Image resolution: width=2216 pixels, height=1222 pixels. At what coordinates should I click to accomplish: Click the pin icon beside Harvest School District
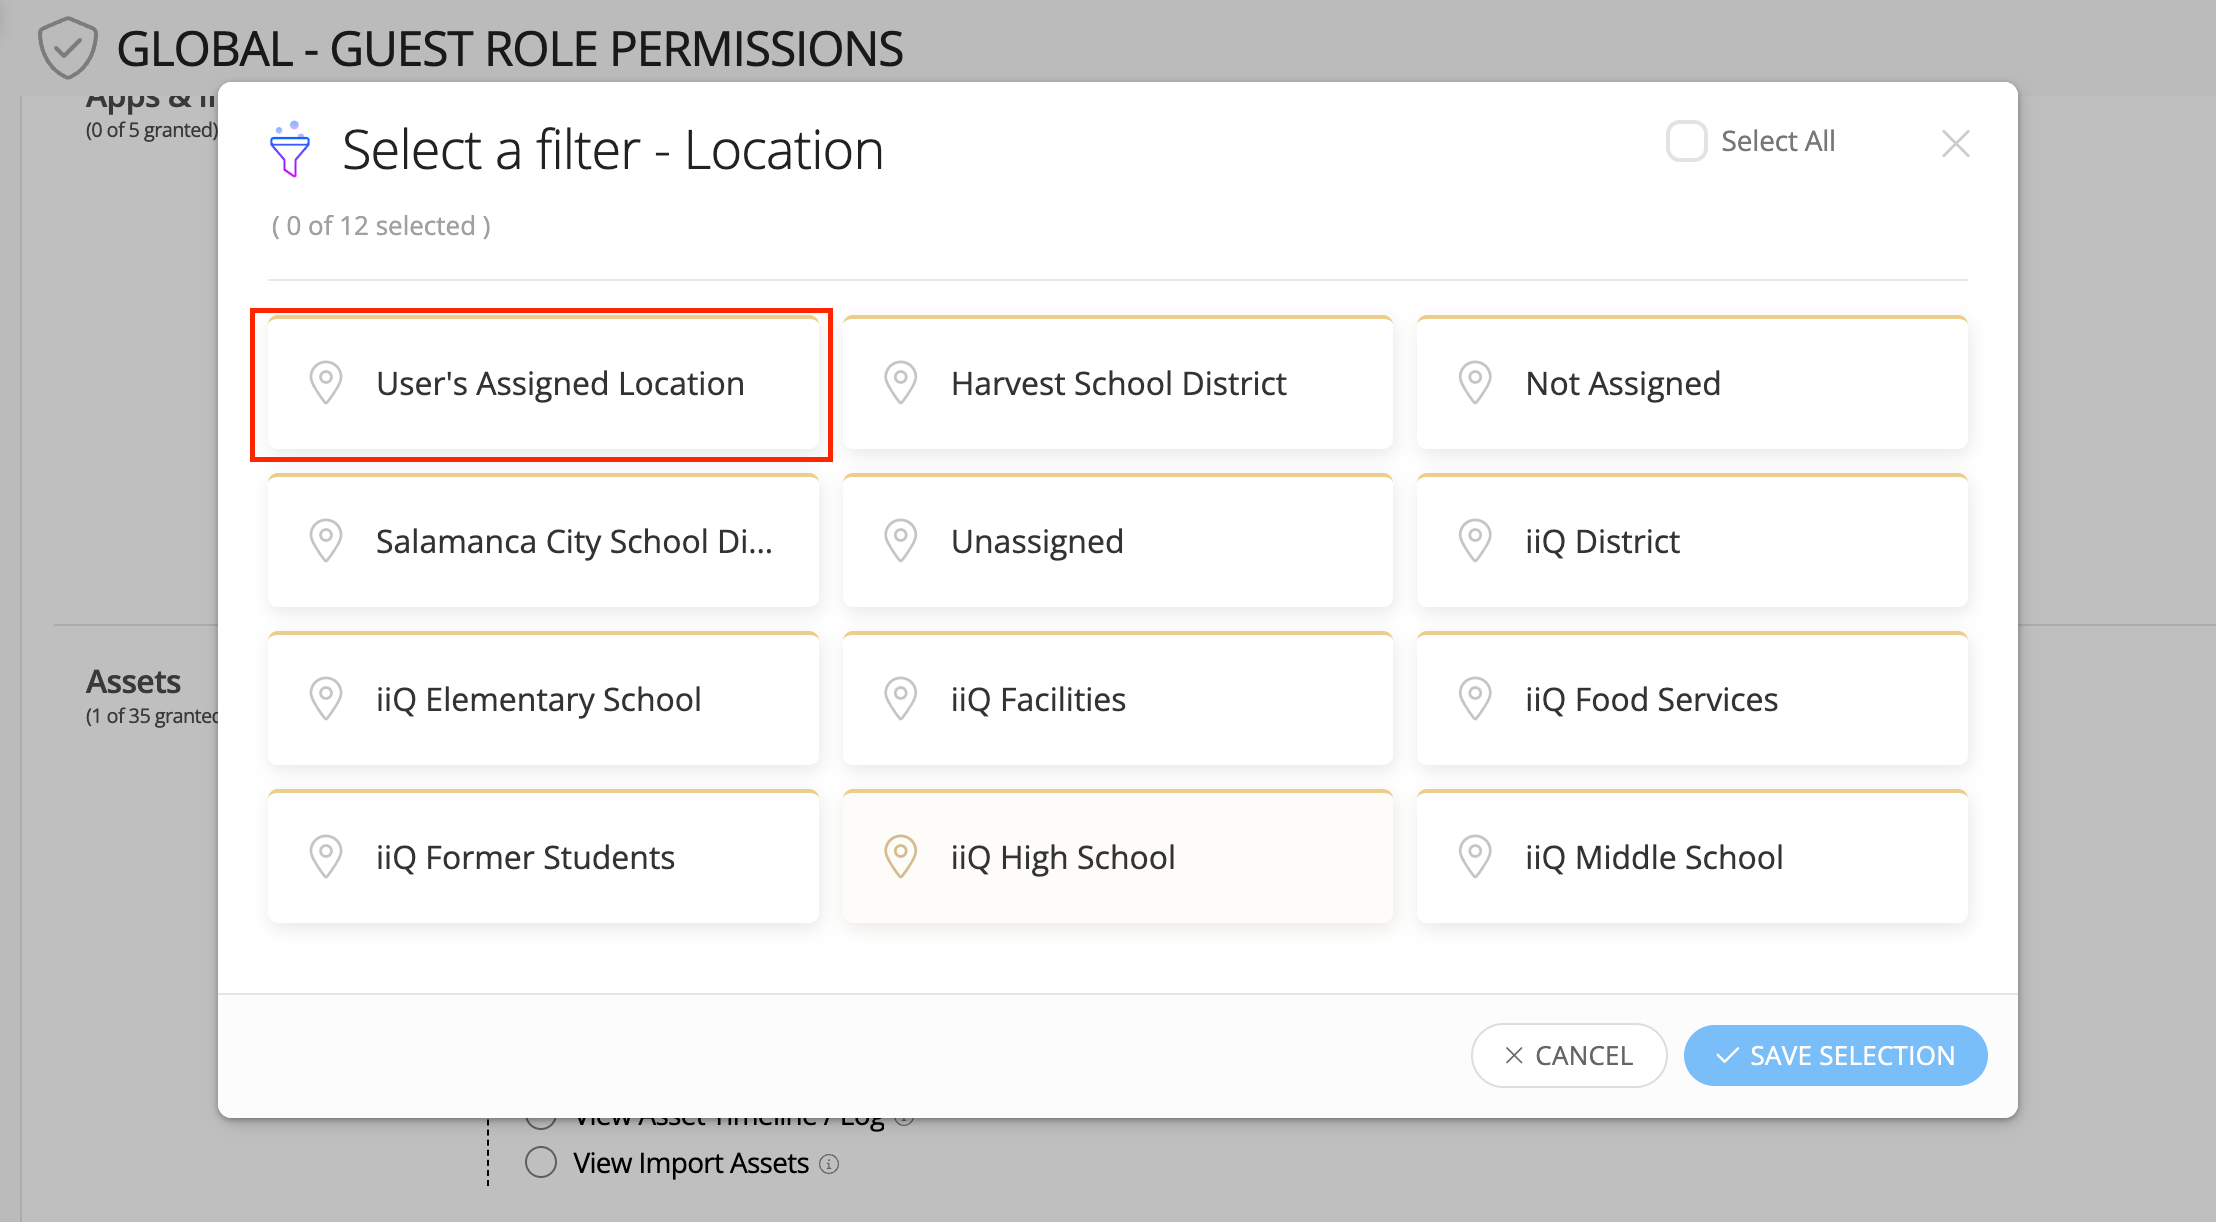(x=900, y=383)
